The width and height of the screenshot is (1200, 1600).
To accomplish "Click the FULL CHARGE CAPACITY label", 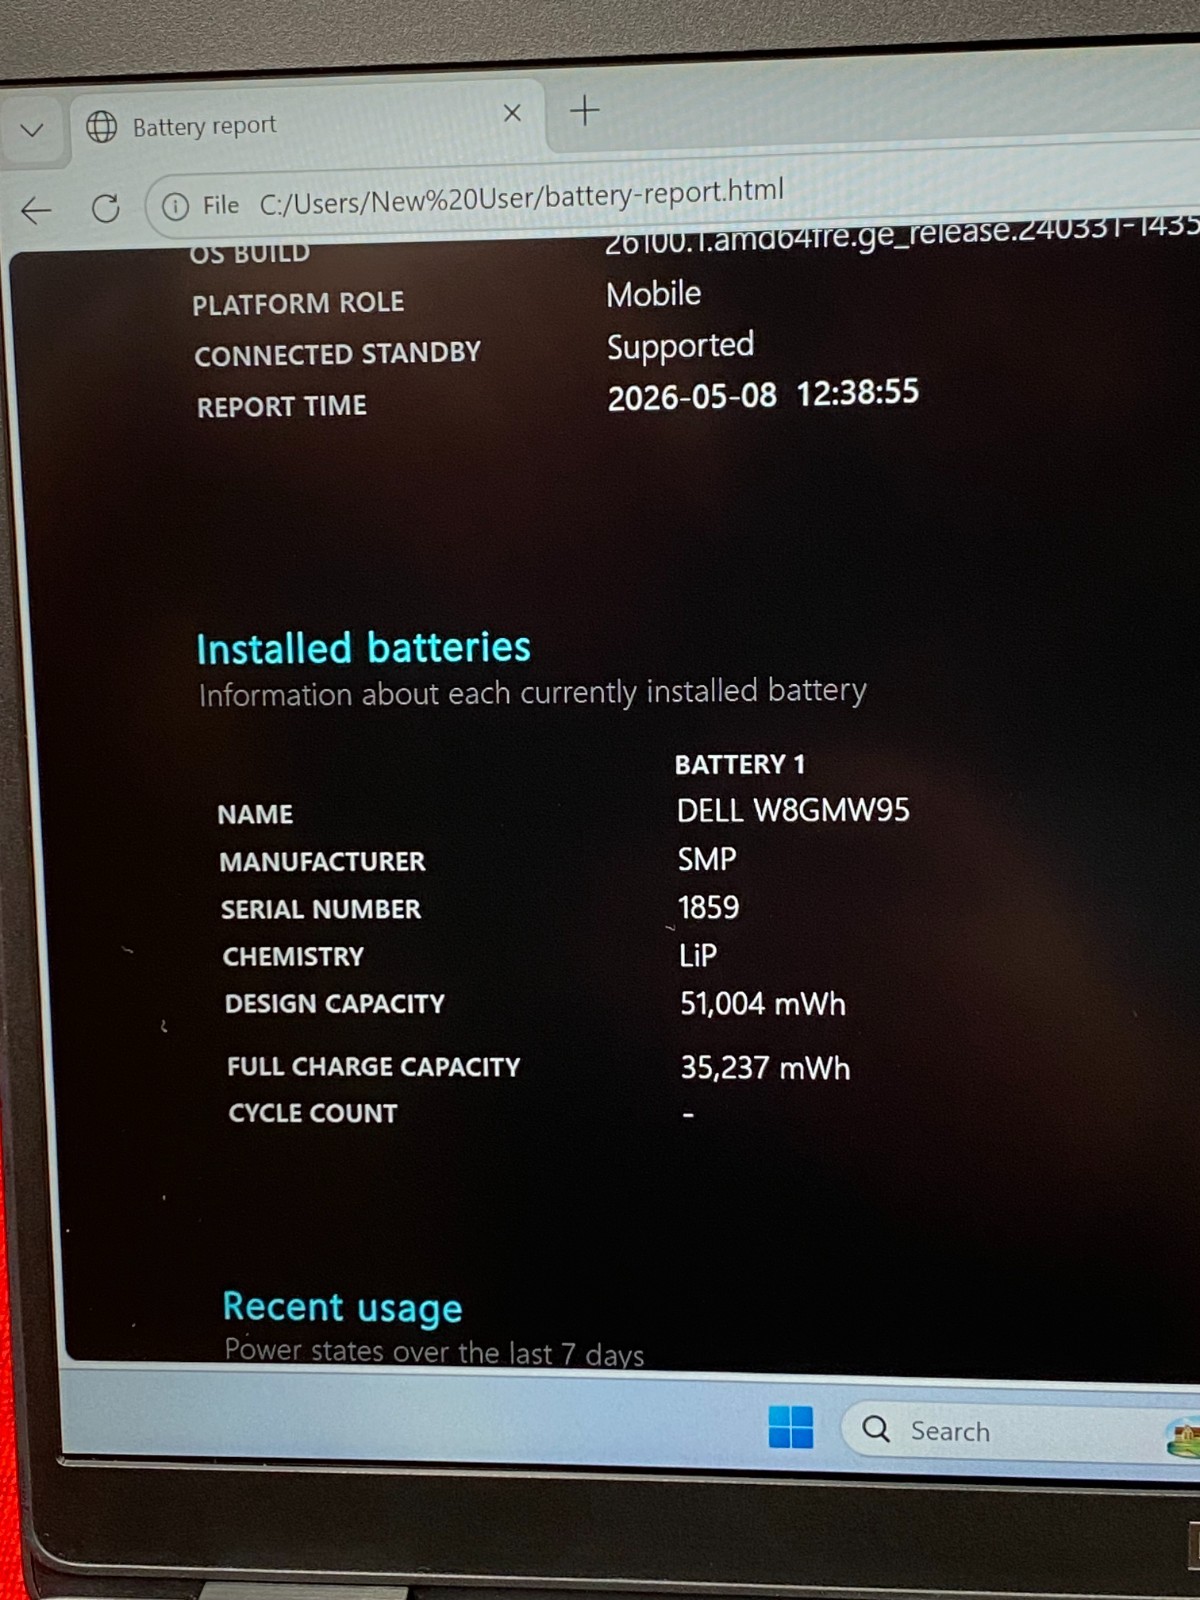I will tap(374, 1067).
